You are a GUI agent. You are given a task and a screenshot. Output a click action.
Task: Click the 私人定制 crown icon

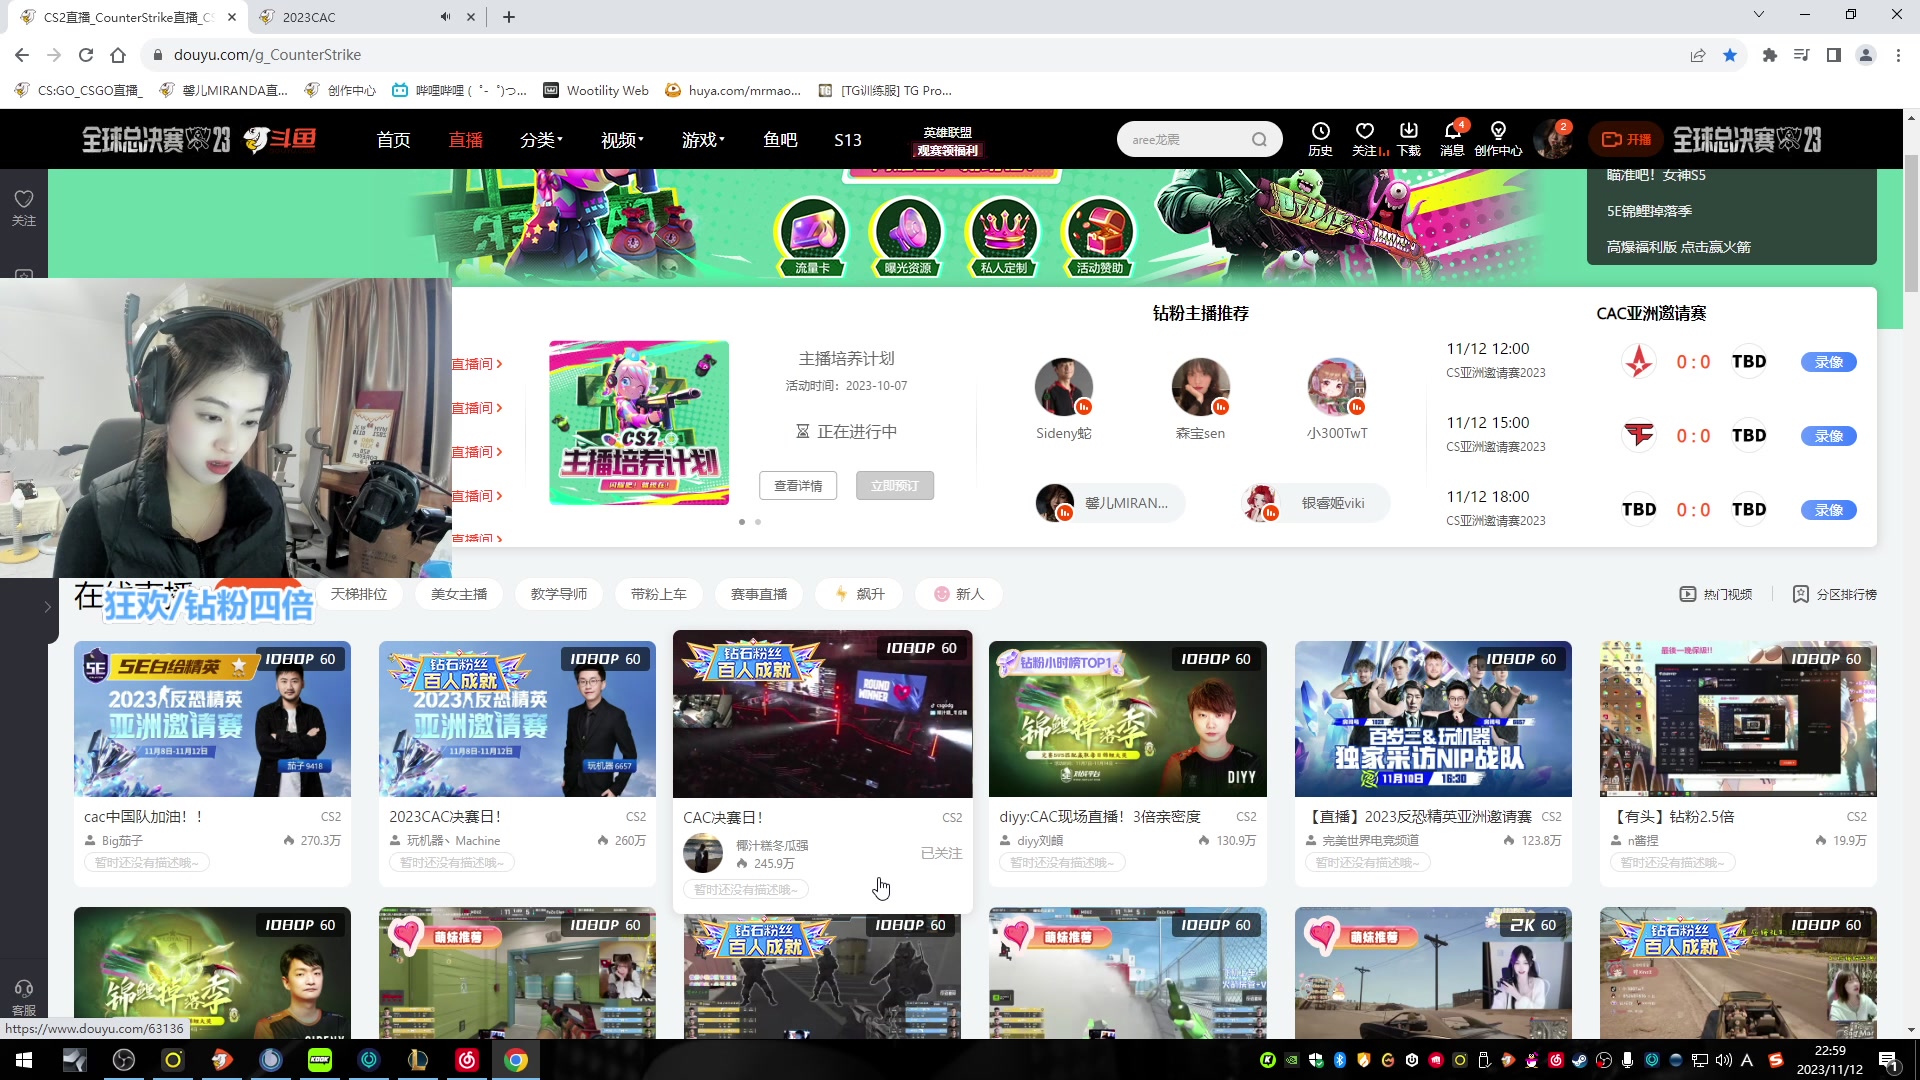click(x=1003, y=237)
